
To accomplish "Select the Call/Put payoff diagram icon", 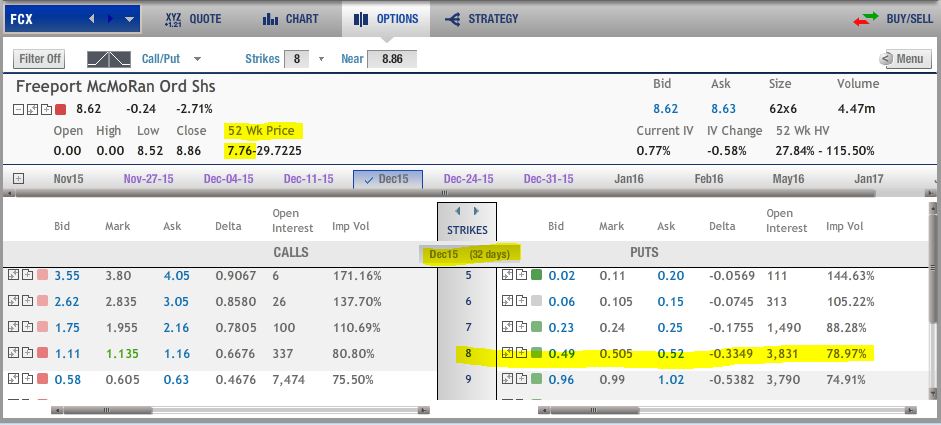I will point(109,59).
